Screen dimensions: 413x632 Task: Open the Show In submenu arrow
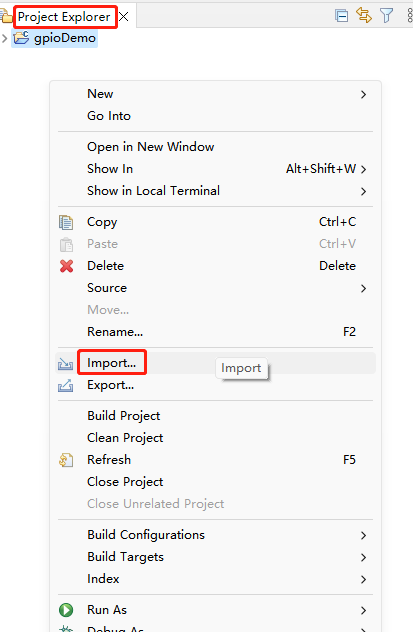click(x=363, y=169)
